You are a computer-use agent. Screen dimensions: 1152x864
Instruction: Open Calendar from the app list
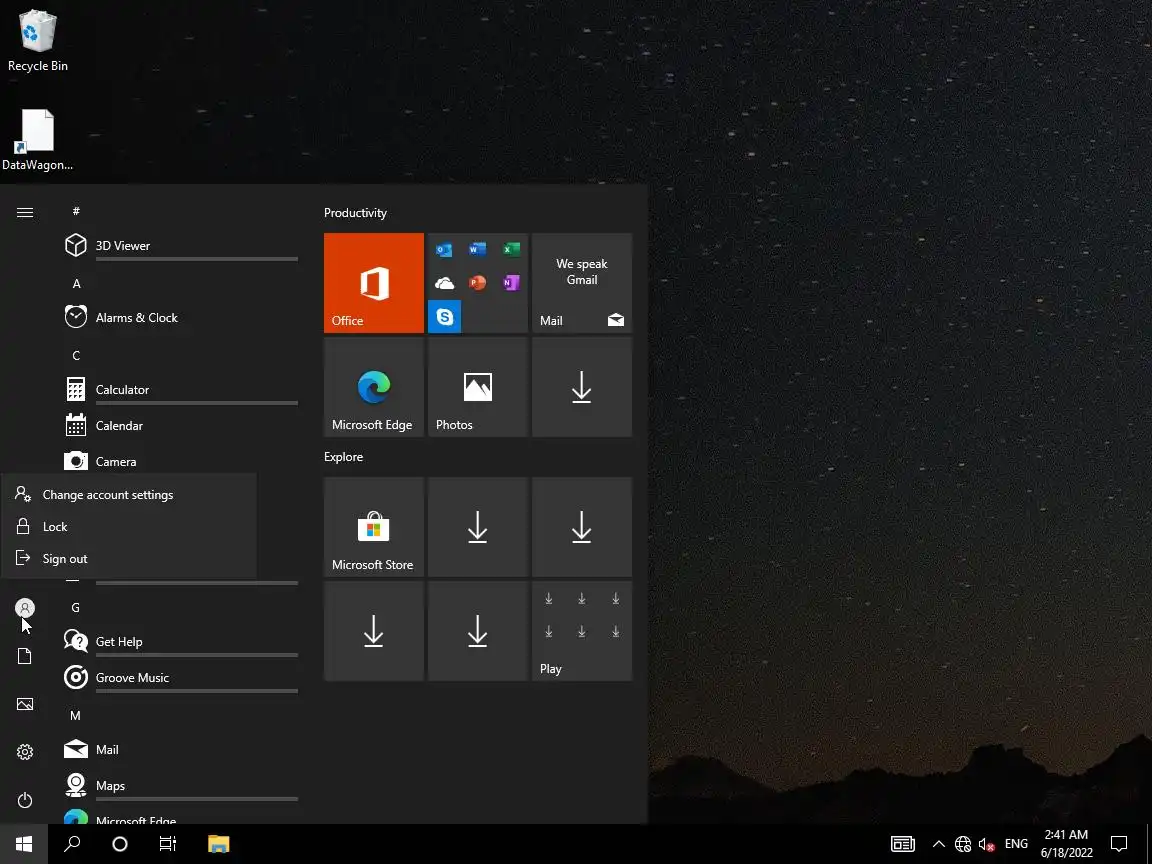[x=181, y=425]
